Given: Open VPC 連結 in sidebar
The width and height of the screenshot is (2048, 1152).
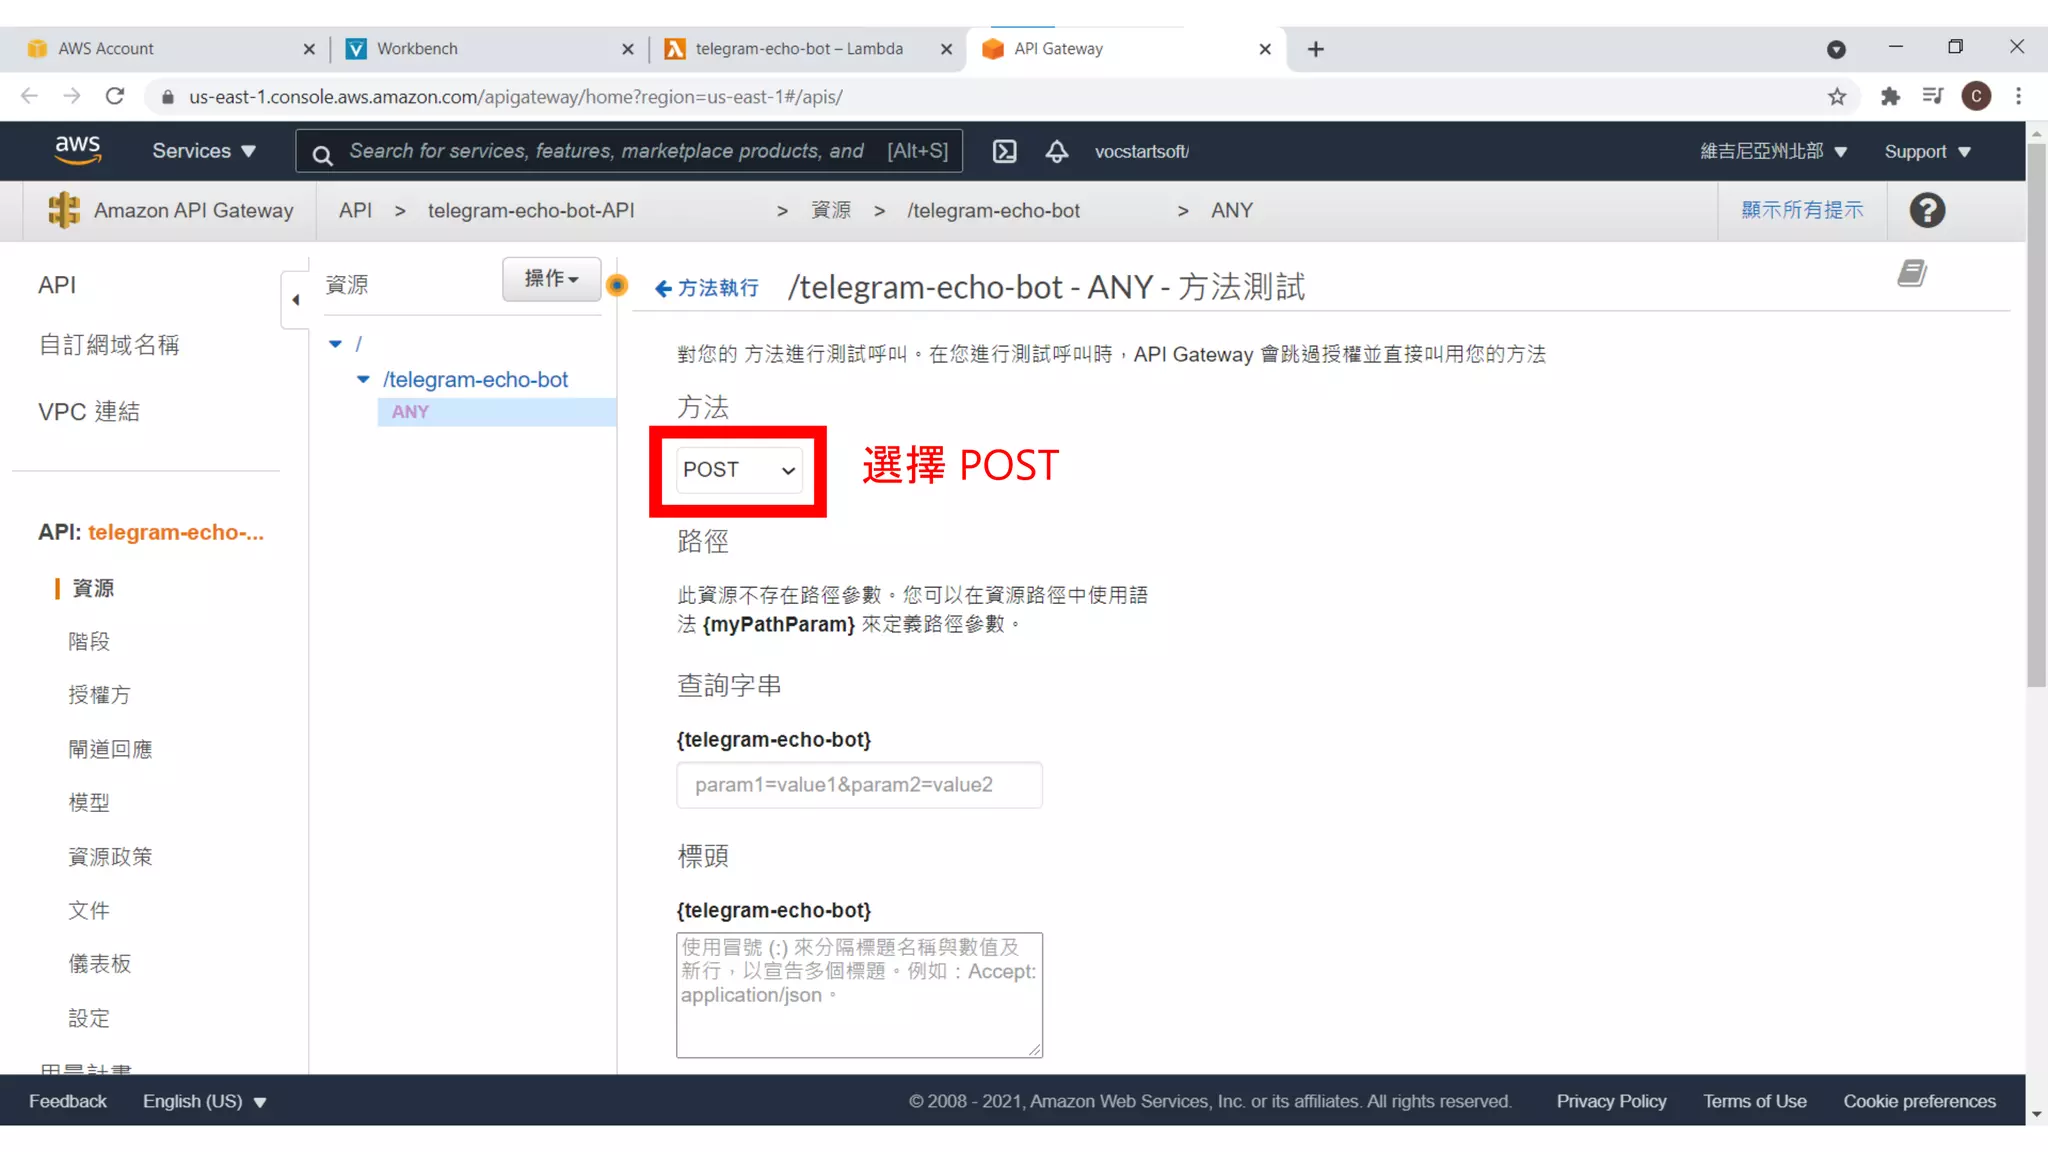Looking at the screenshot, I should tap(89, 411).
